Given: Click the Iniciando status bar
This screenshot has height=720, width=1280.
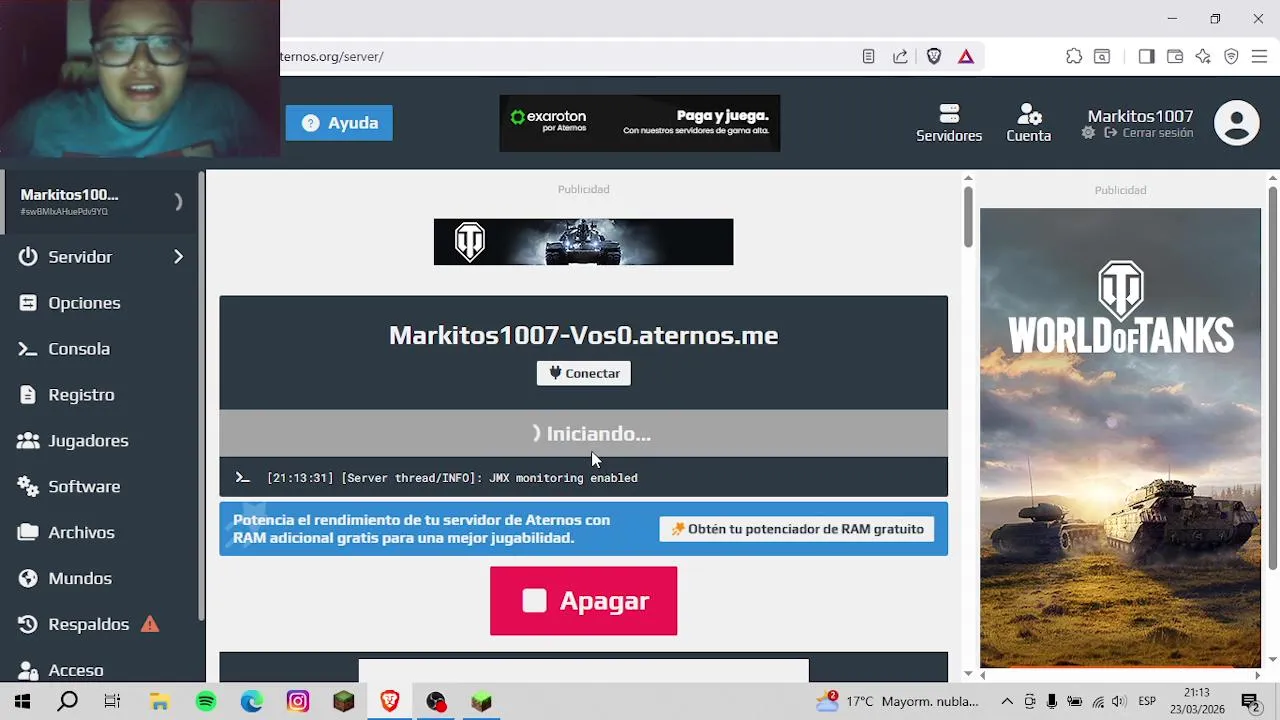Looking at the screenshot, I should 584,434.
